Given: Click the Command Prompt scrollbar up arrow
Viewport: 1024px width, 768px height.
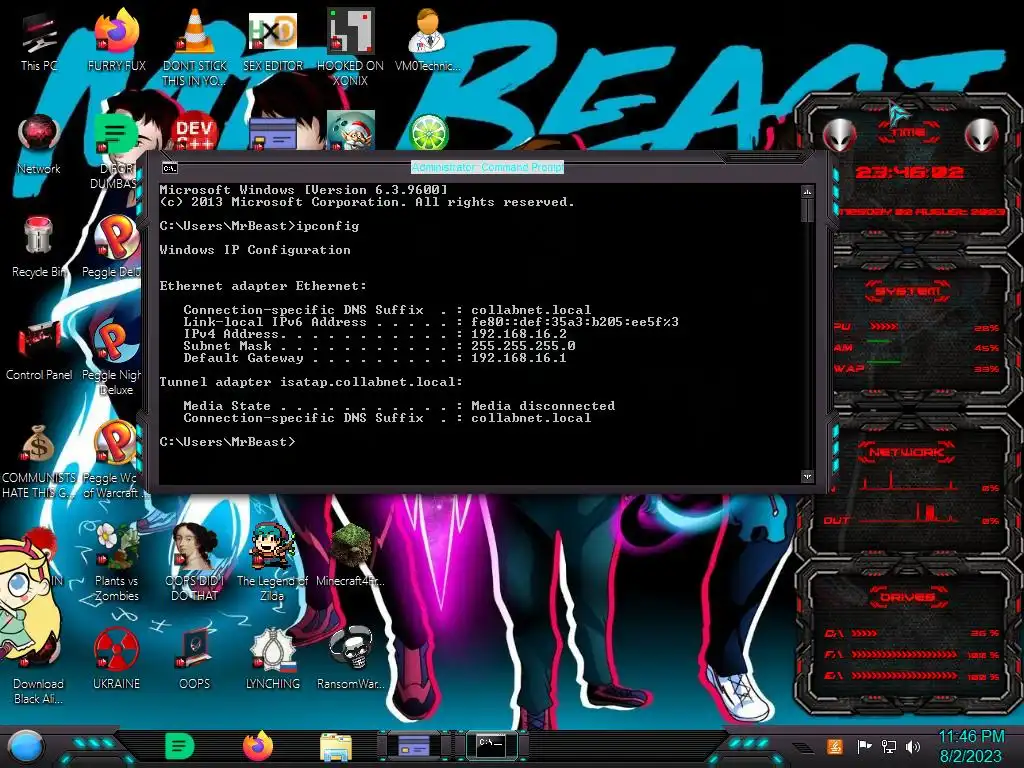Looking at the screenshot, I should point(807,192).
